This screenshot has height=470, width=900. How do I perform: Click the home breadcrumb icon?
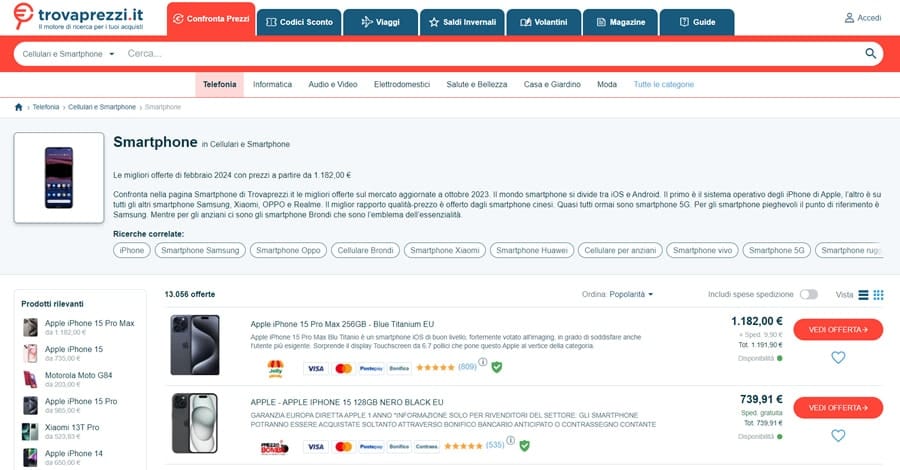coord(18,107)
